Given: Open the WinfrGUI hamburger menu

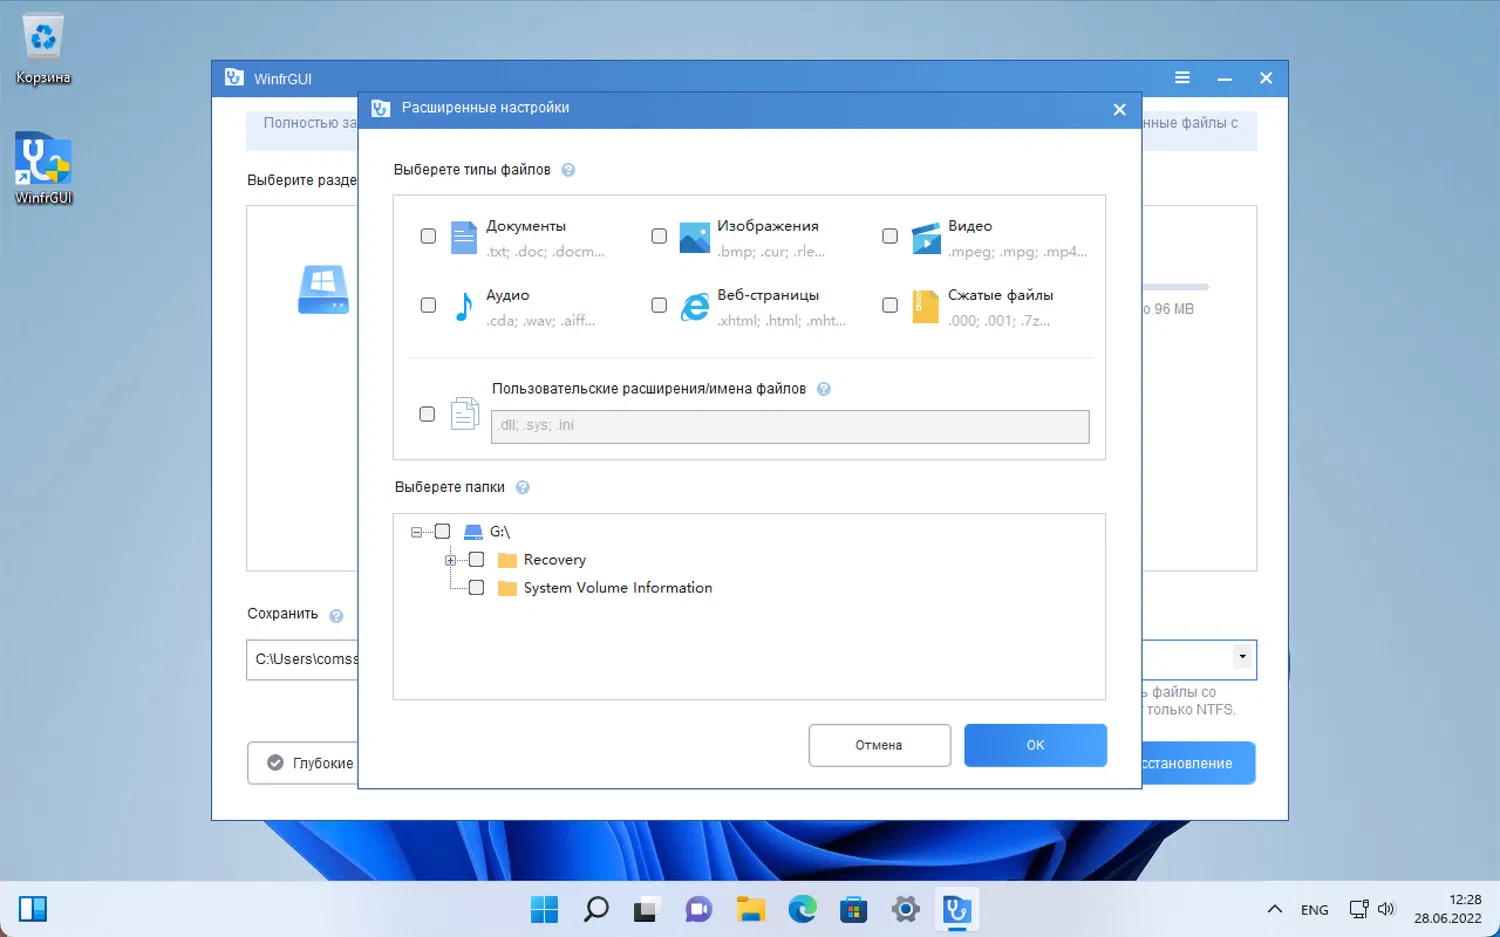Looking at the screenshot, I should pyautogui.click(x=1182, y=78).
